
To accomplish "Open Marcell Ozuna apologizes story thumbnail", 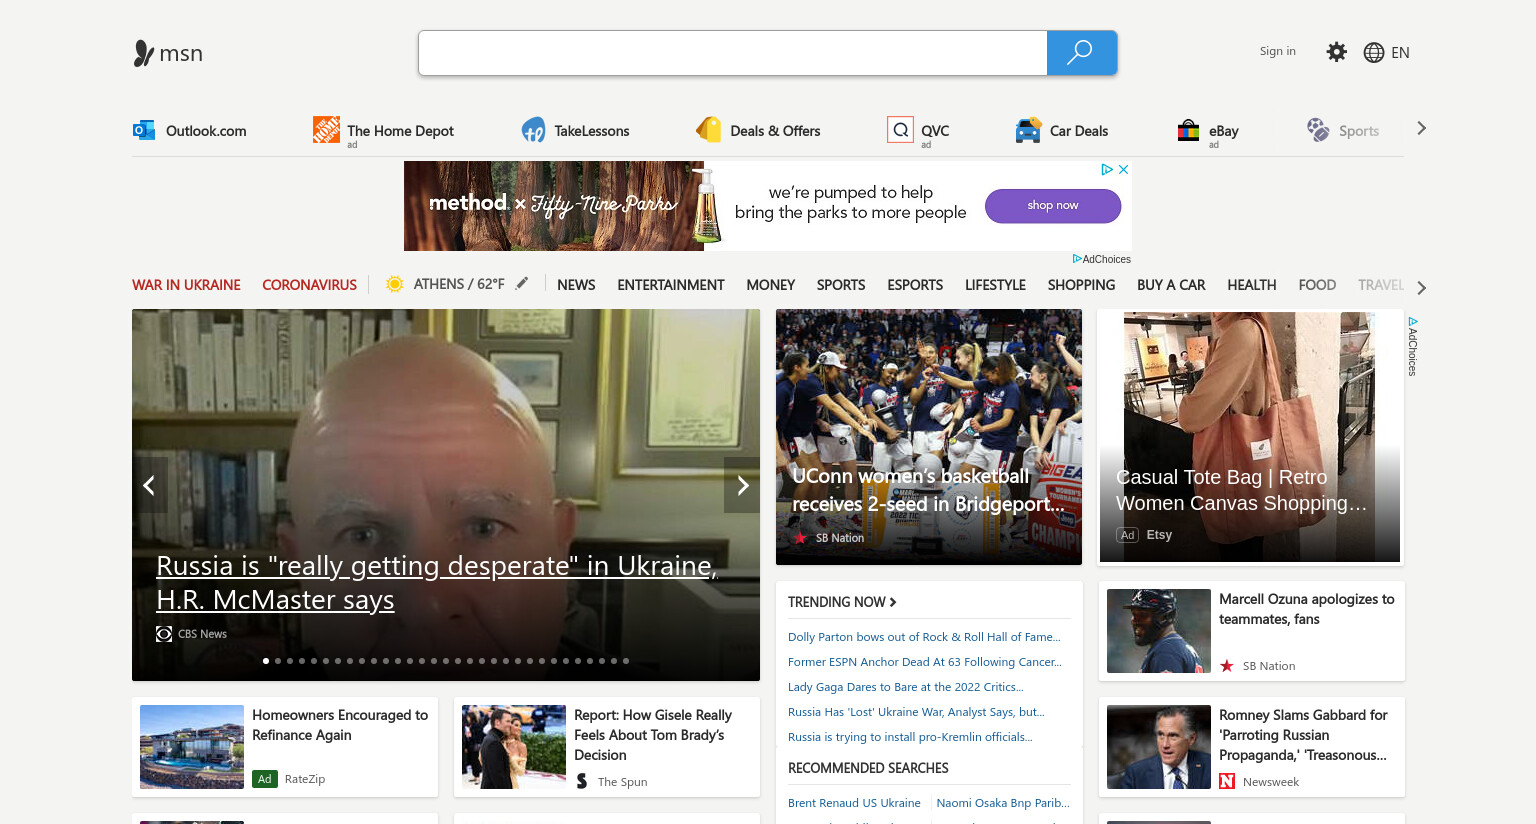I will click(1159, 631).
